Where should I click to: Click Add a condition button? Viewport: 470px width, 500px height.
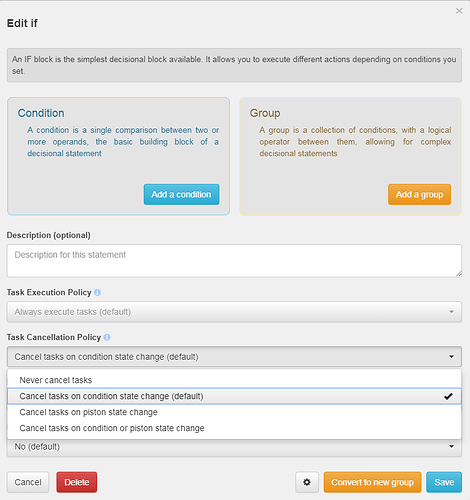(181, 194)
